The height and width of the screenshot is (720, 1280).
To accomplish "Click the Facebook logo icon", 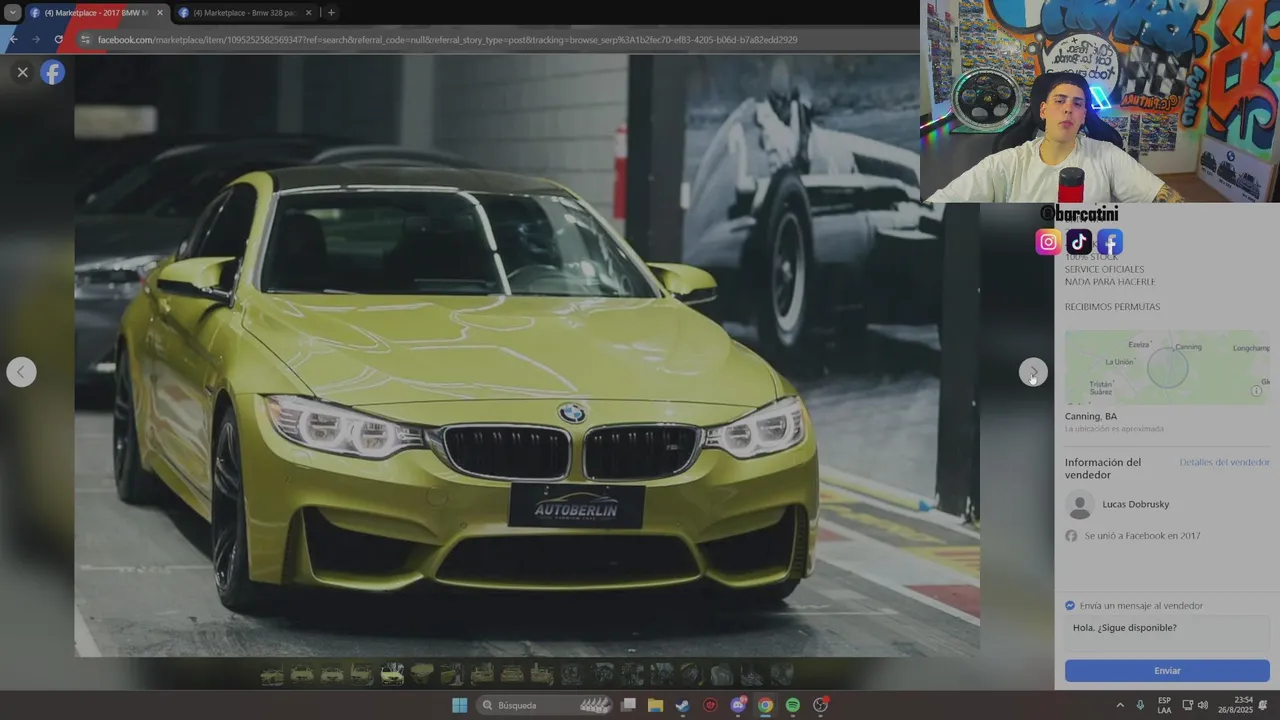I will (52, 72).
